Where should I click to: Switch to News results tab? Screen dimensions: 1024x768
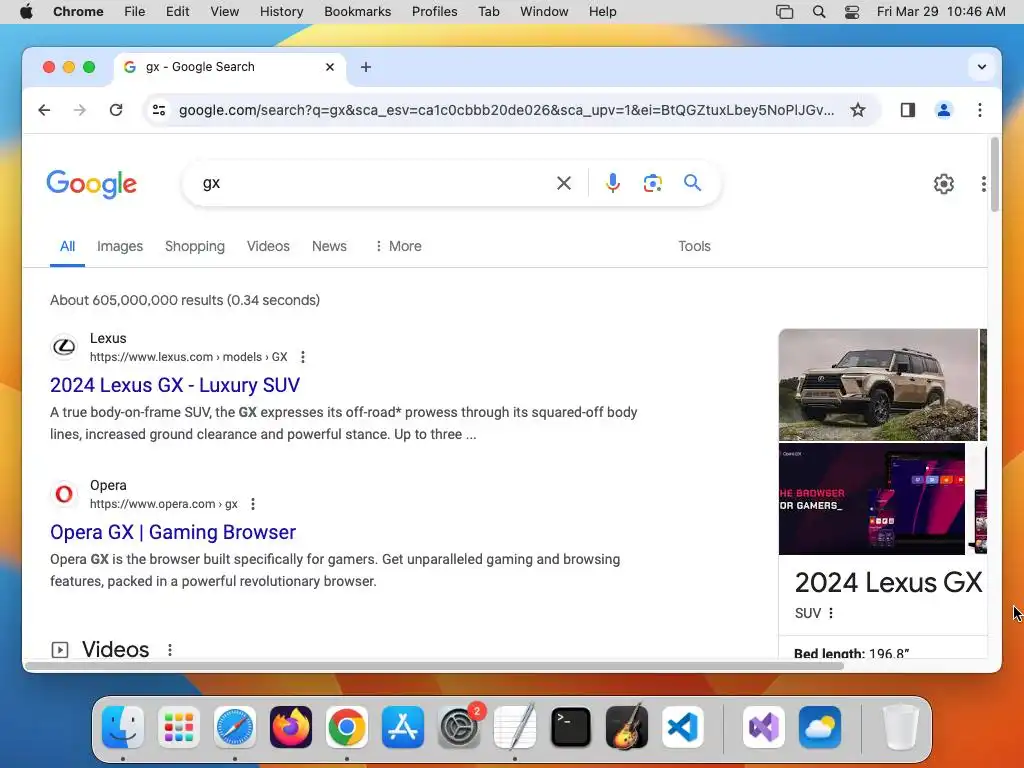[329, 246]
